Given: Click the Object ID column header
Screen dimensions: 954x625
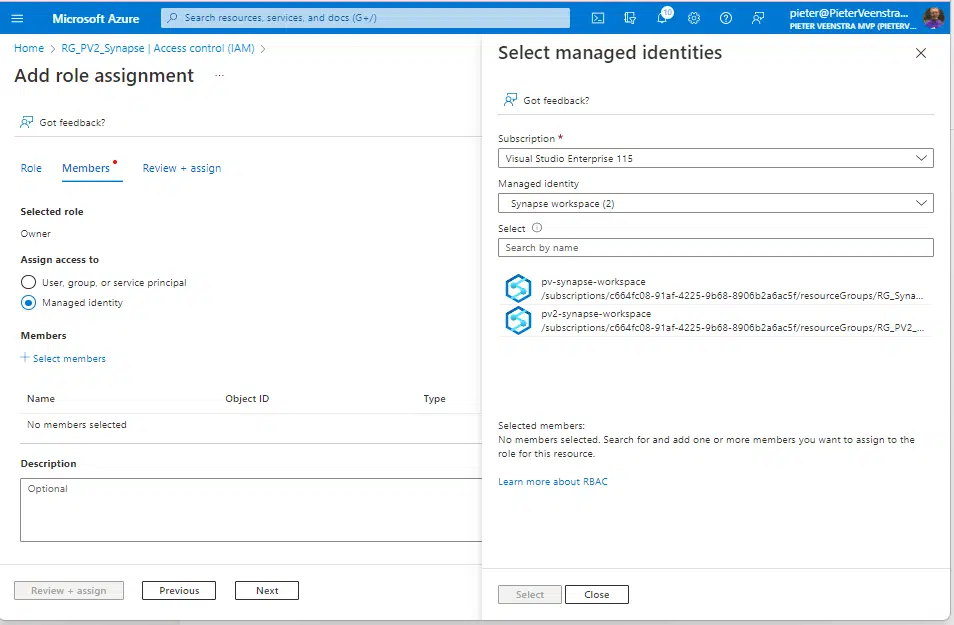Looking at the screenshot, I should 247,399.
